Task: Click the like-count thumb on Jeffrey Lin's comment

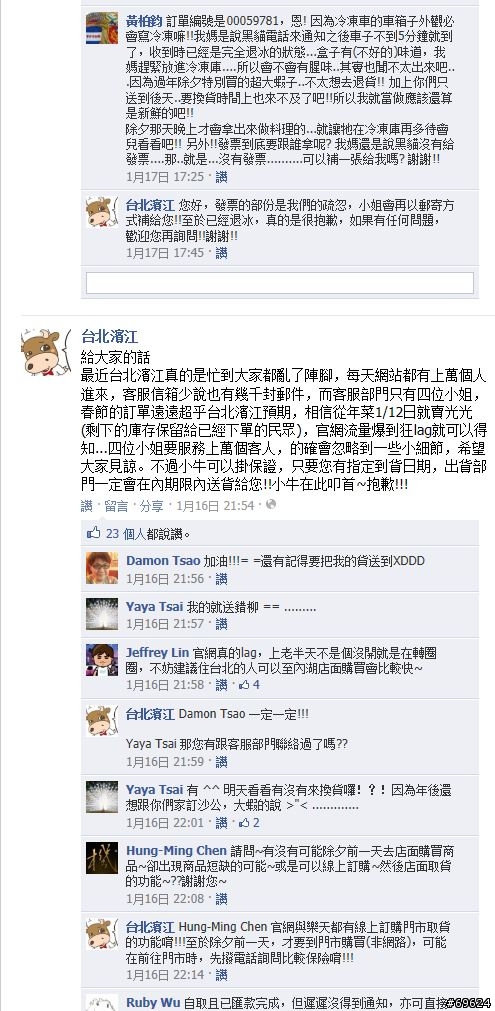Action: point(244,685)
